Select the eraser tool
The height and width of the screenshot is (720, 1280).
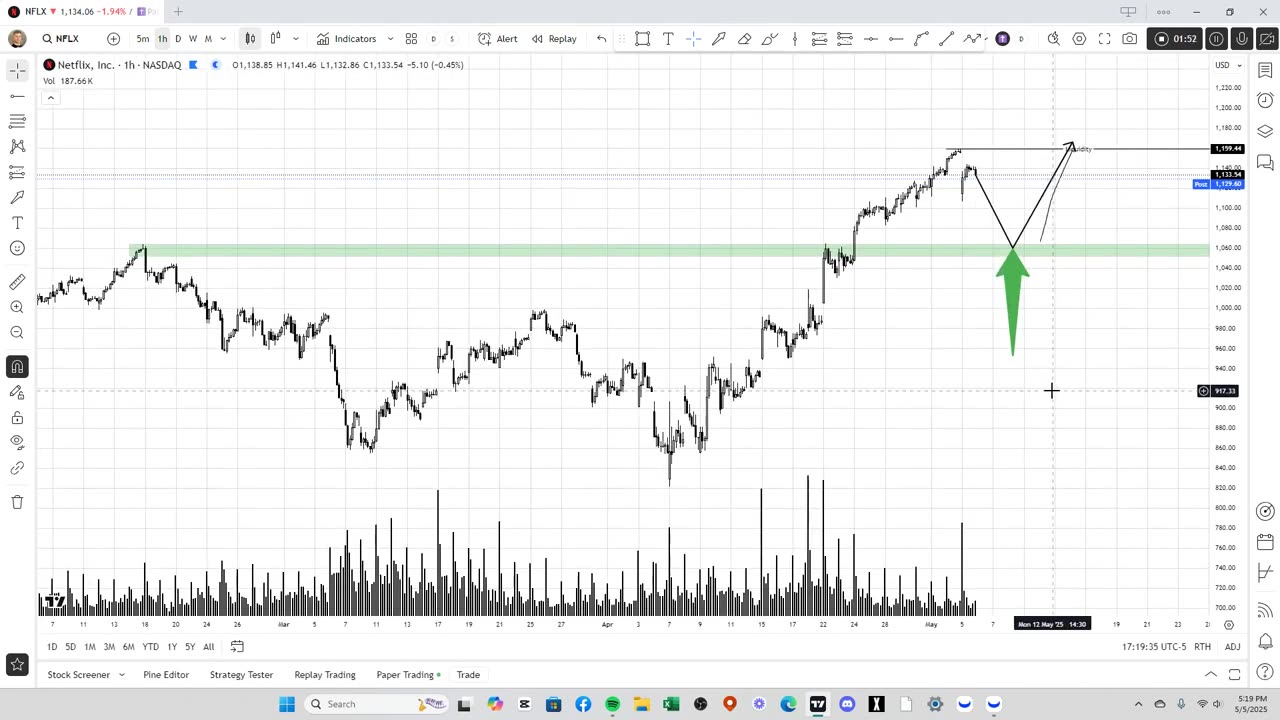[744, 39]
